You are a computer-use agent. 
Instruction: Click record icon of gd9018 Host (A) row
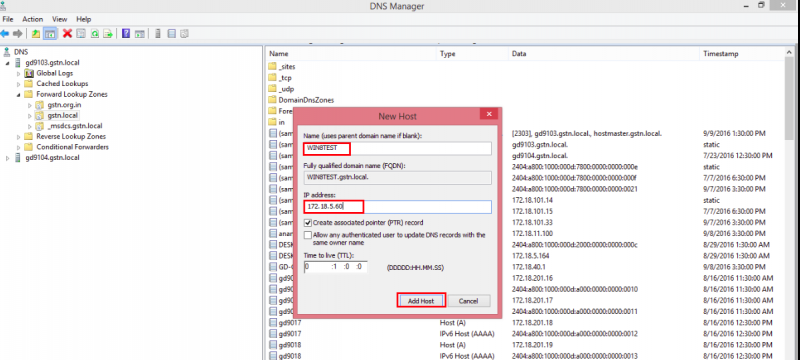273,345
